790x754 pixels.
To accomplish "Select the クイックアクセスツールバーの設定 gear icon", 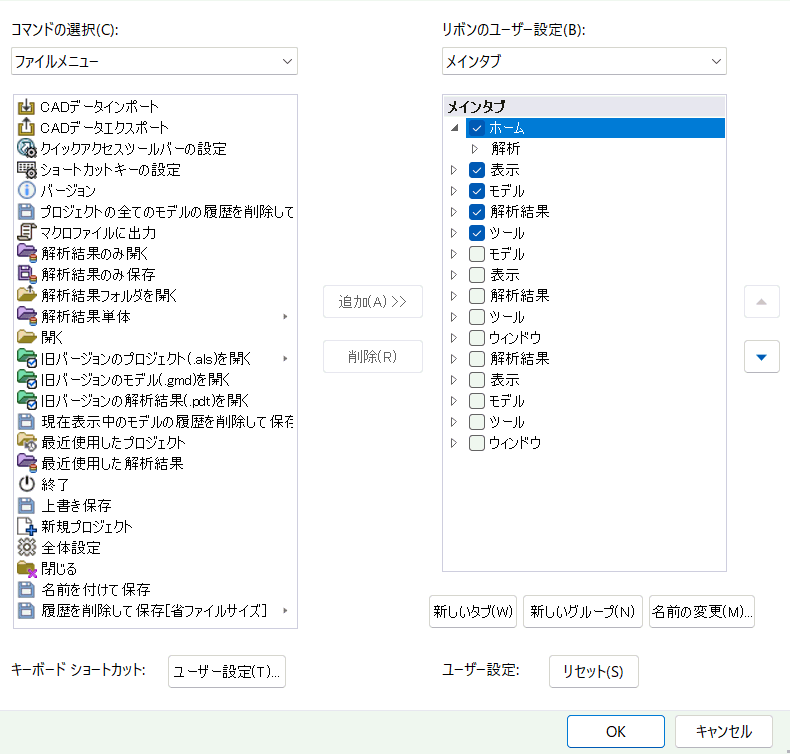I will [27, 149].
